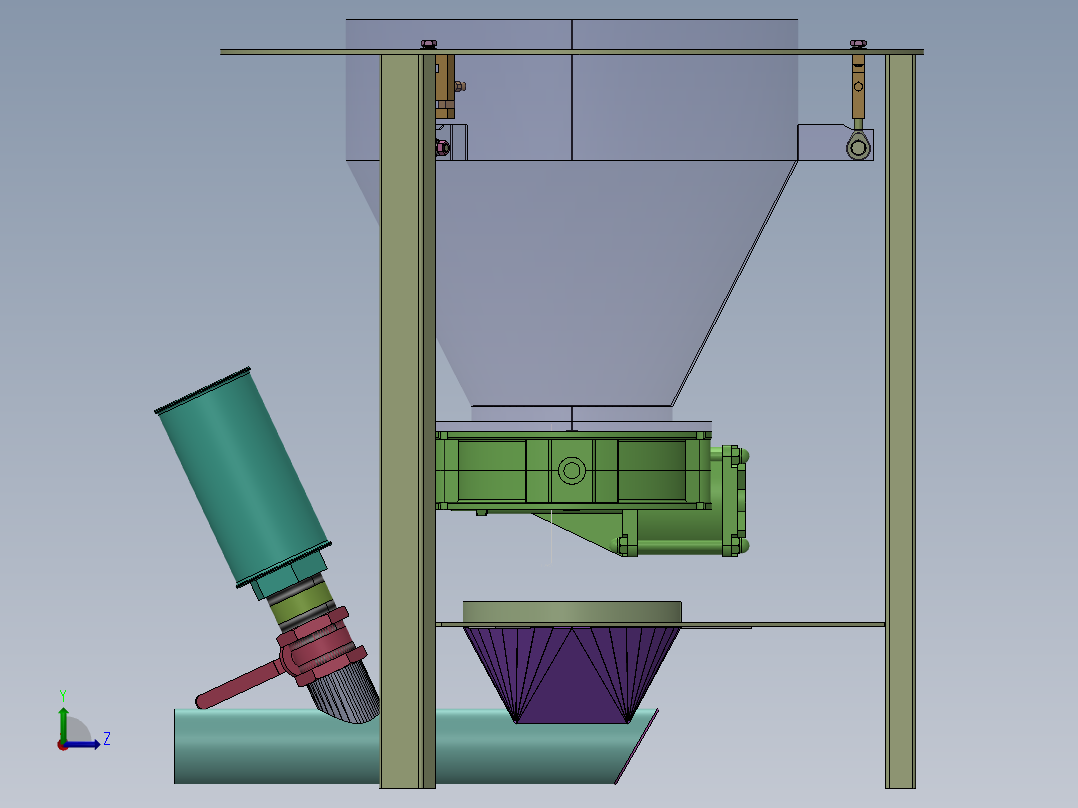Image resolution: width=1078 pixels, height=808 pixels.
Task: Select the top-right hex bolt on plate
Action: 858,45
